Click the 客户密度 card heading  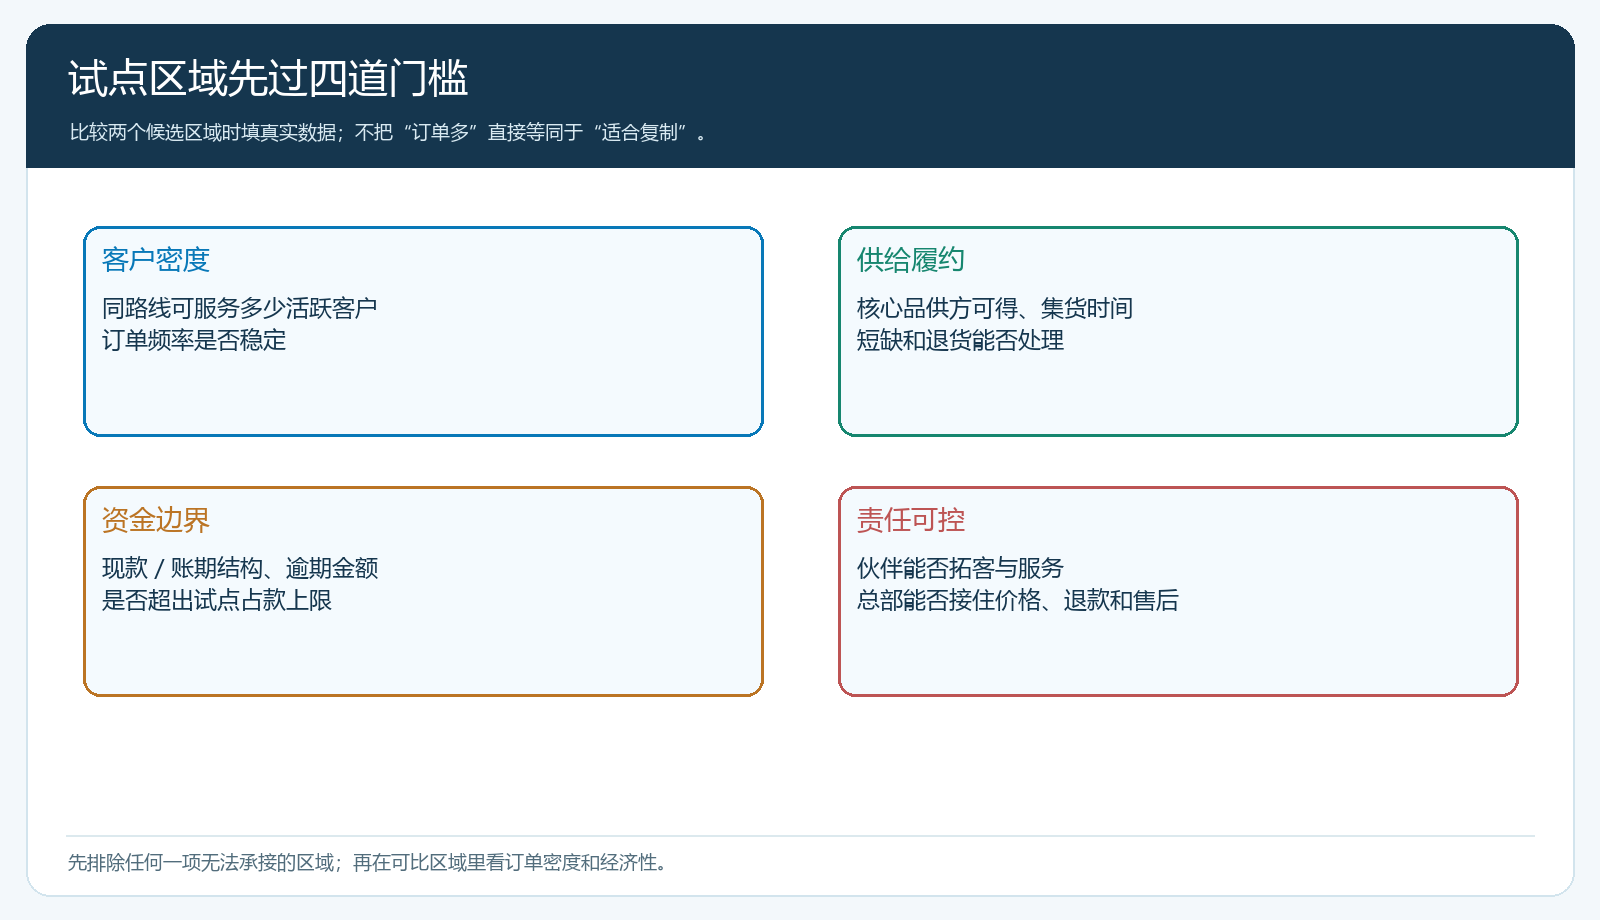point(156,260)
